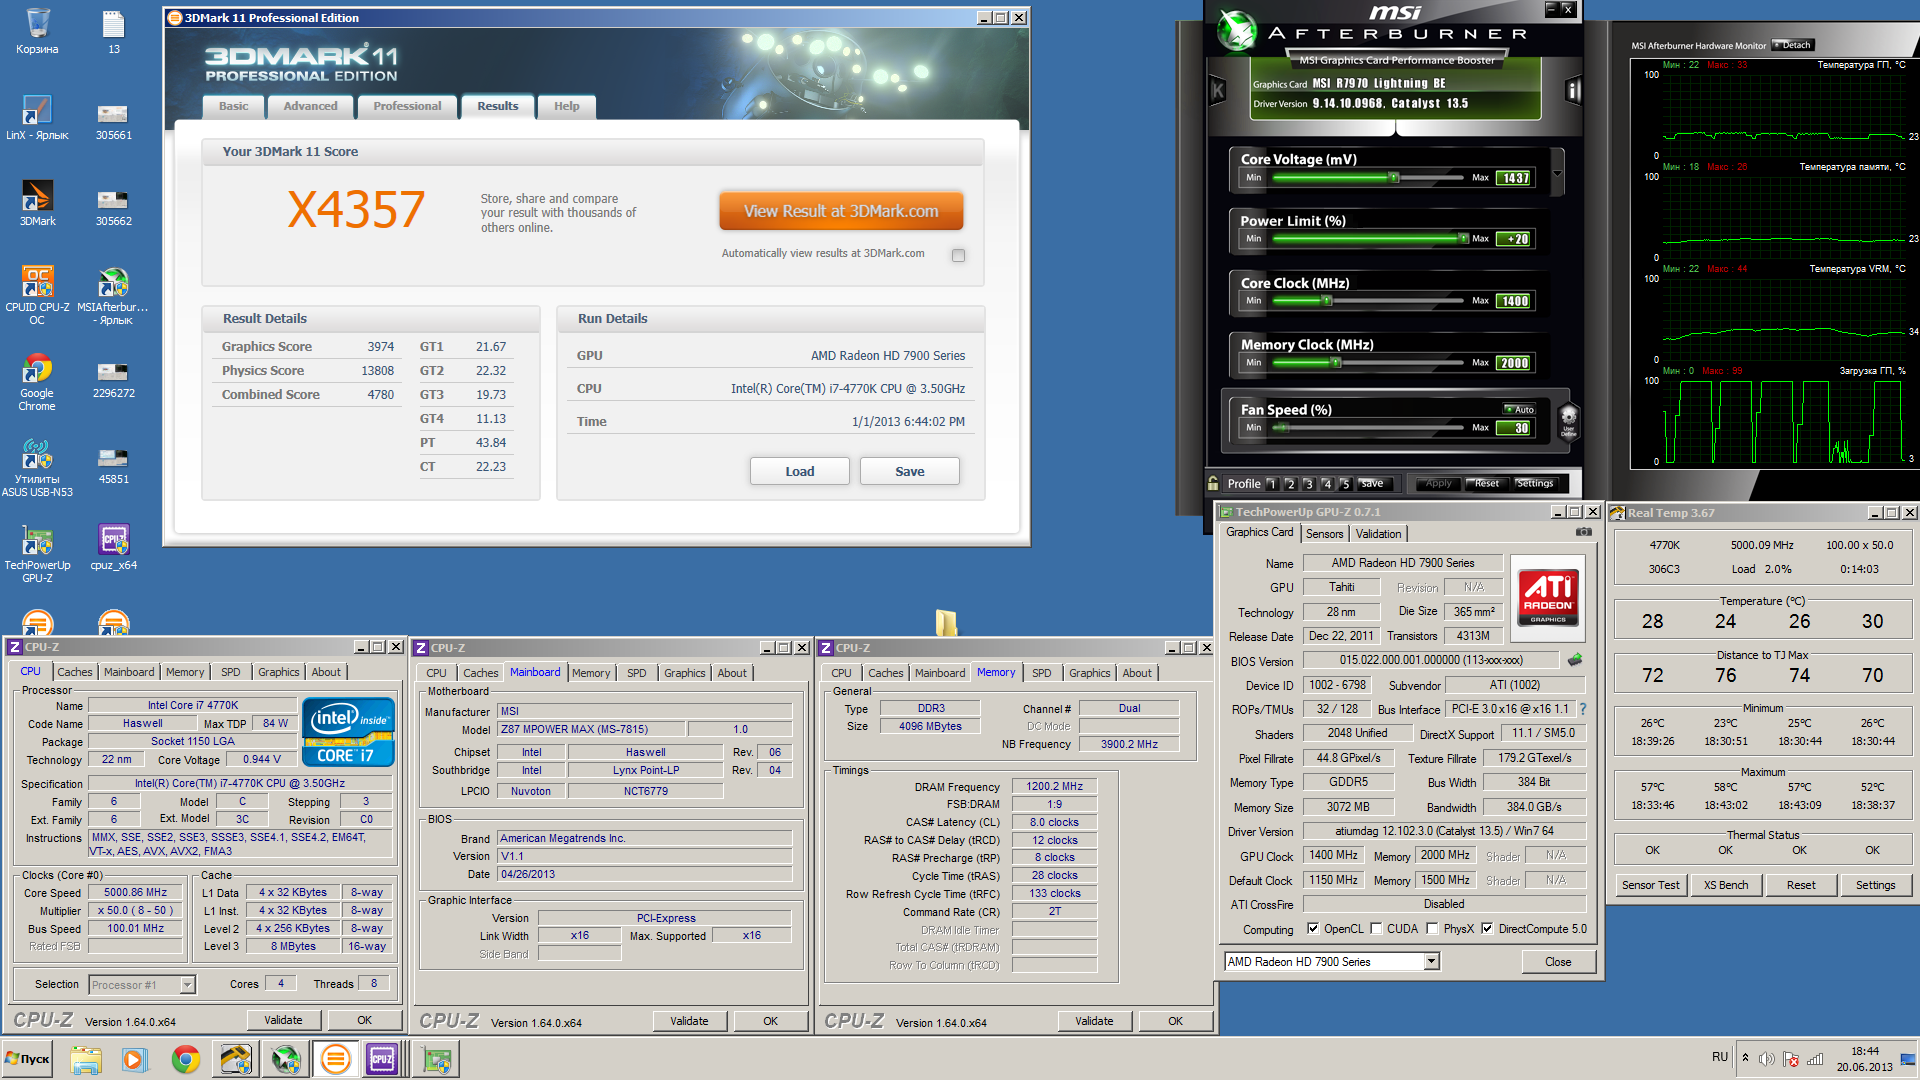1920x1080 pixels.
Task: Click GPU-Z camera screenshot icon
Action: pyautogui.click(x=1584, y=532)
